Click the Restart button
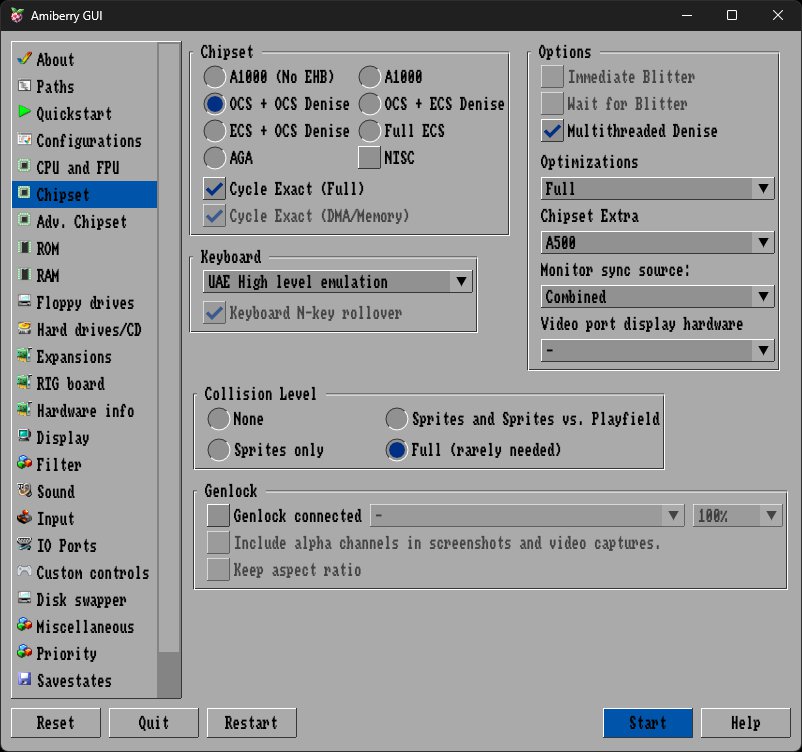 point(251,722)
